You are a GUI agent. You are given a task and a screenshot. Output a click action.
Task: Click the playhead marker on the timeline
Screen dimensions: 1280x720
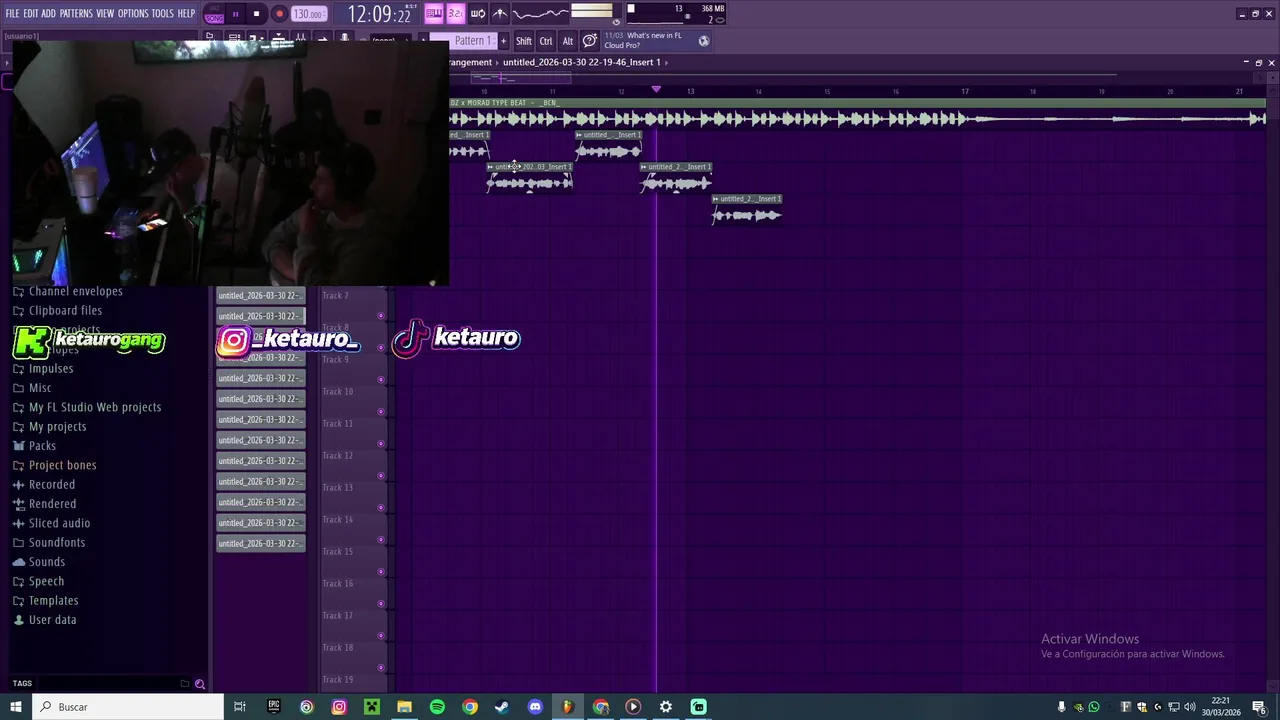[x=656, y=90]
